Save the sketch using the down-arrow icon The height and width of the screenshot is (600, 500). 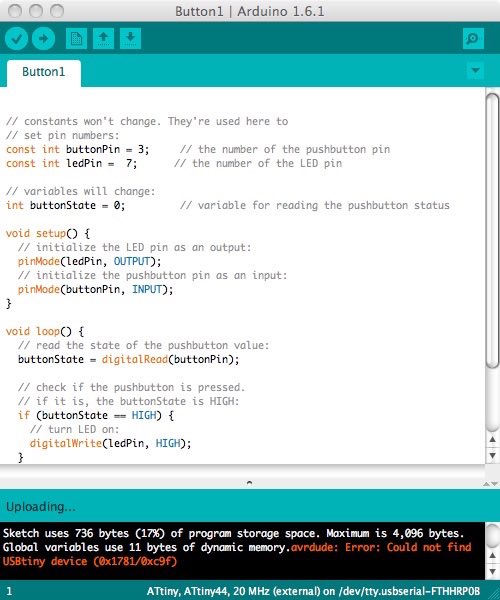pos(130,38)
